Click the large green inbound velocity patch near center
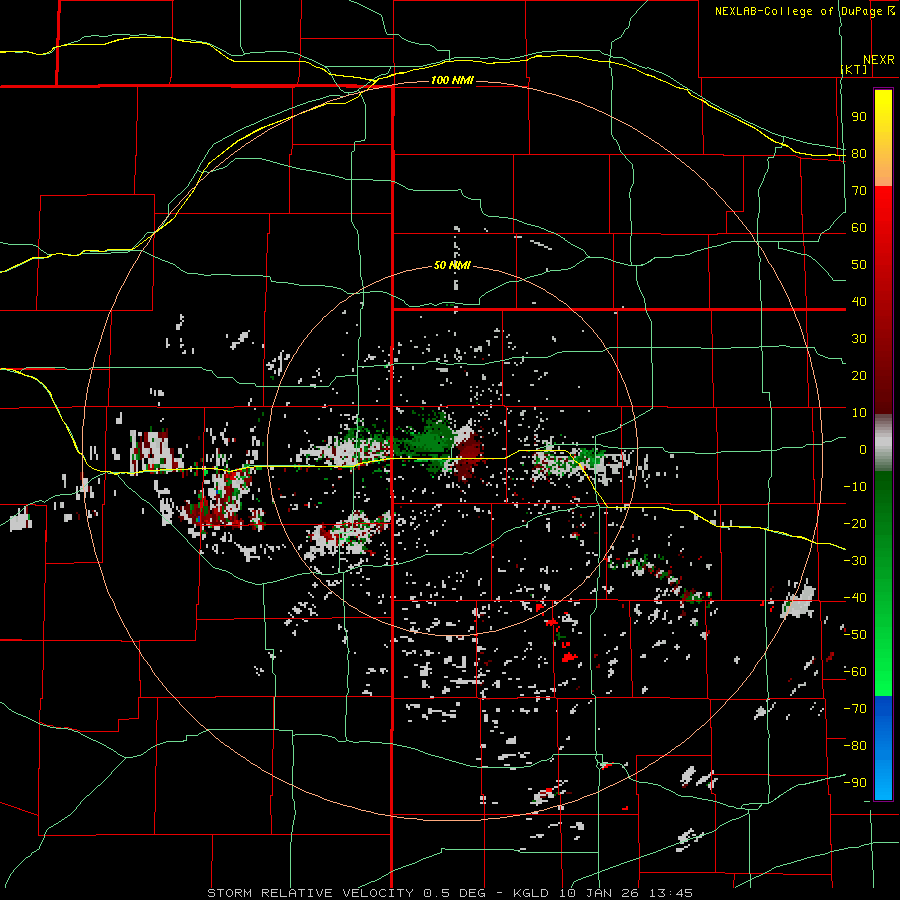The width and height of the screenshot is (900, 900). (x=428, y=441)
